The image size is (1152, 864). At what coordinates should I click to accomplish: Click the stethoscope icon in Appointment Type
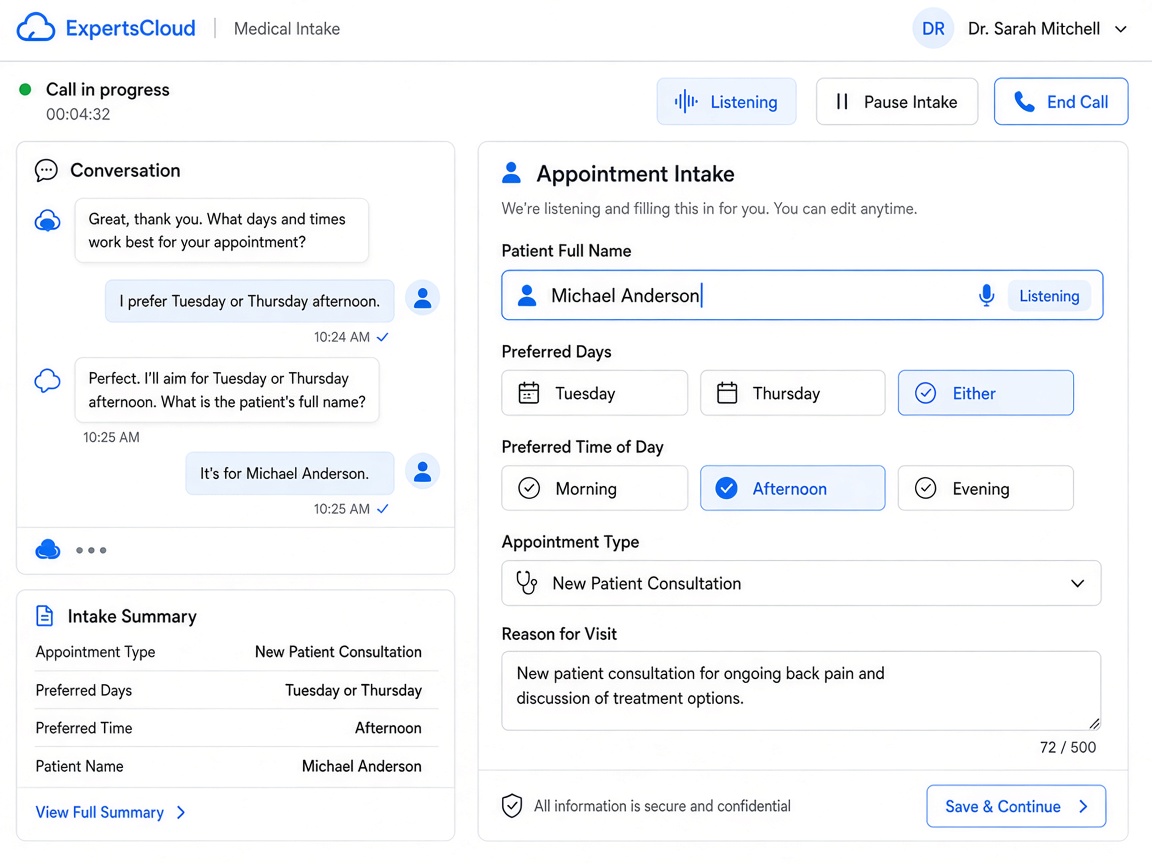point(527,583)
